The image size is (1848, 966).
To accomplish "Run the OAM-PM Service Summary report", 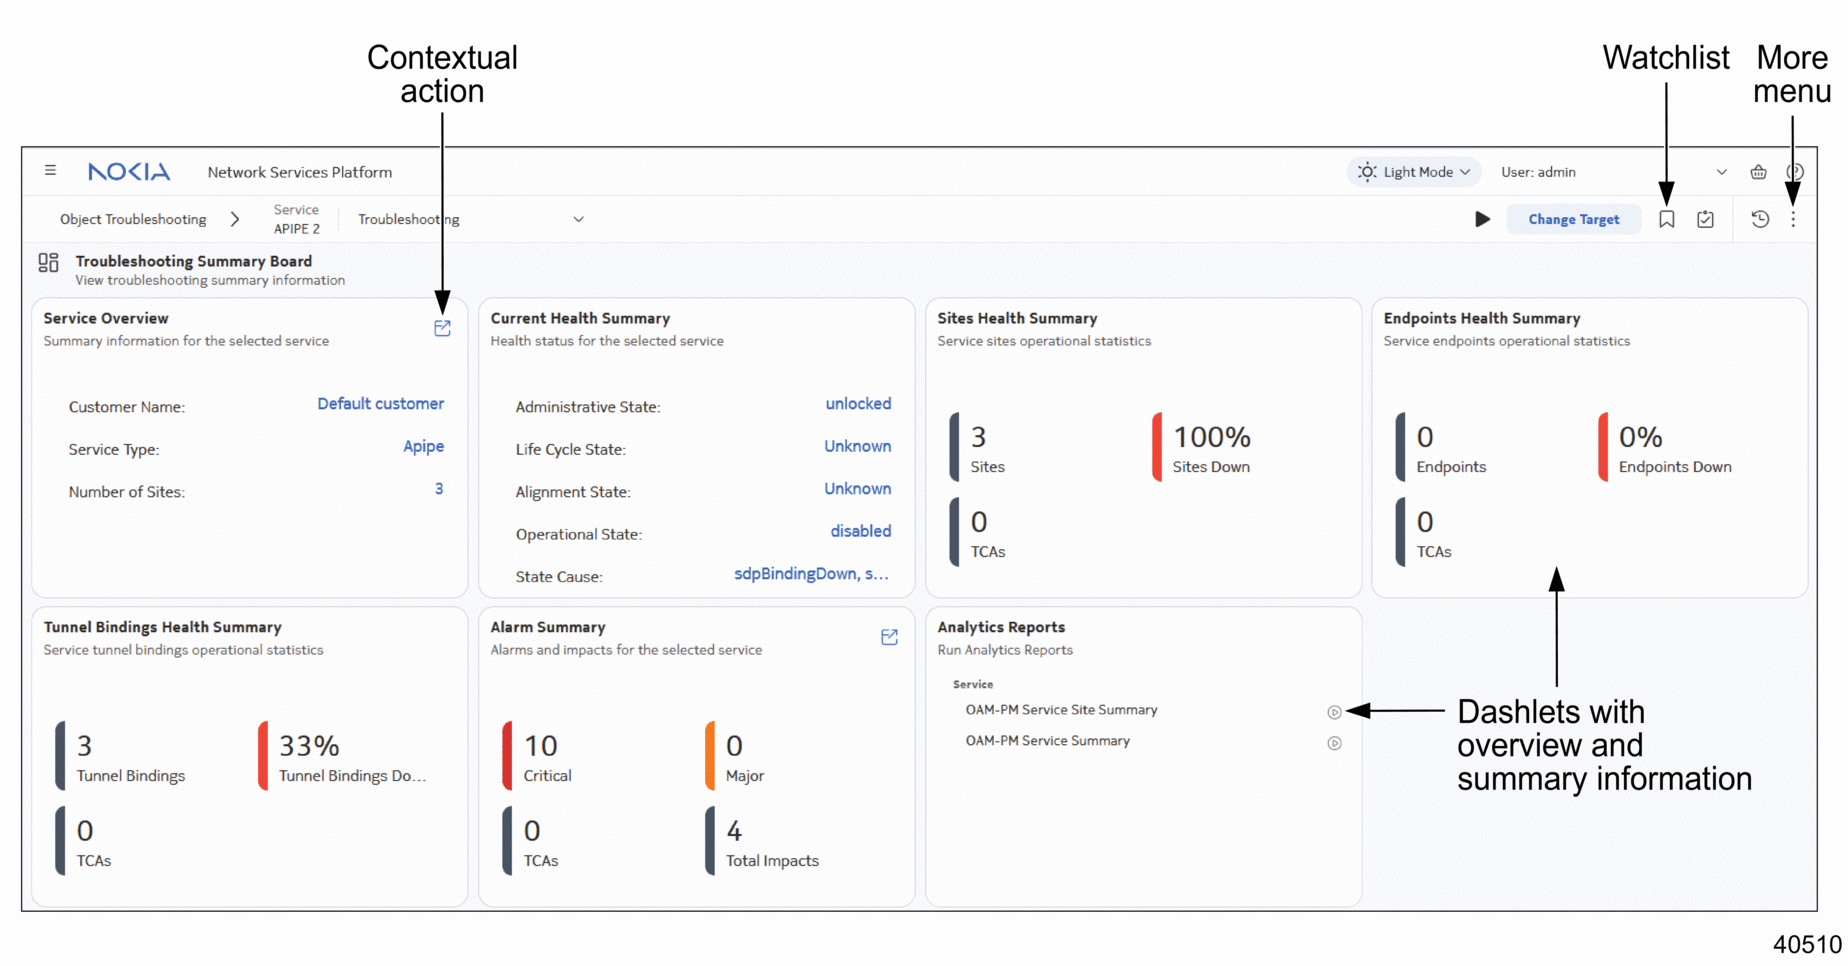I will (1334, 743).
